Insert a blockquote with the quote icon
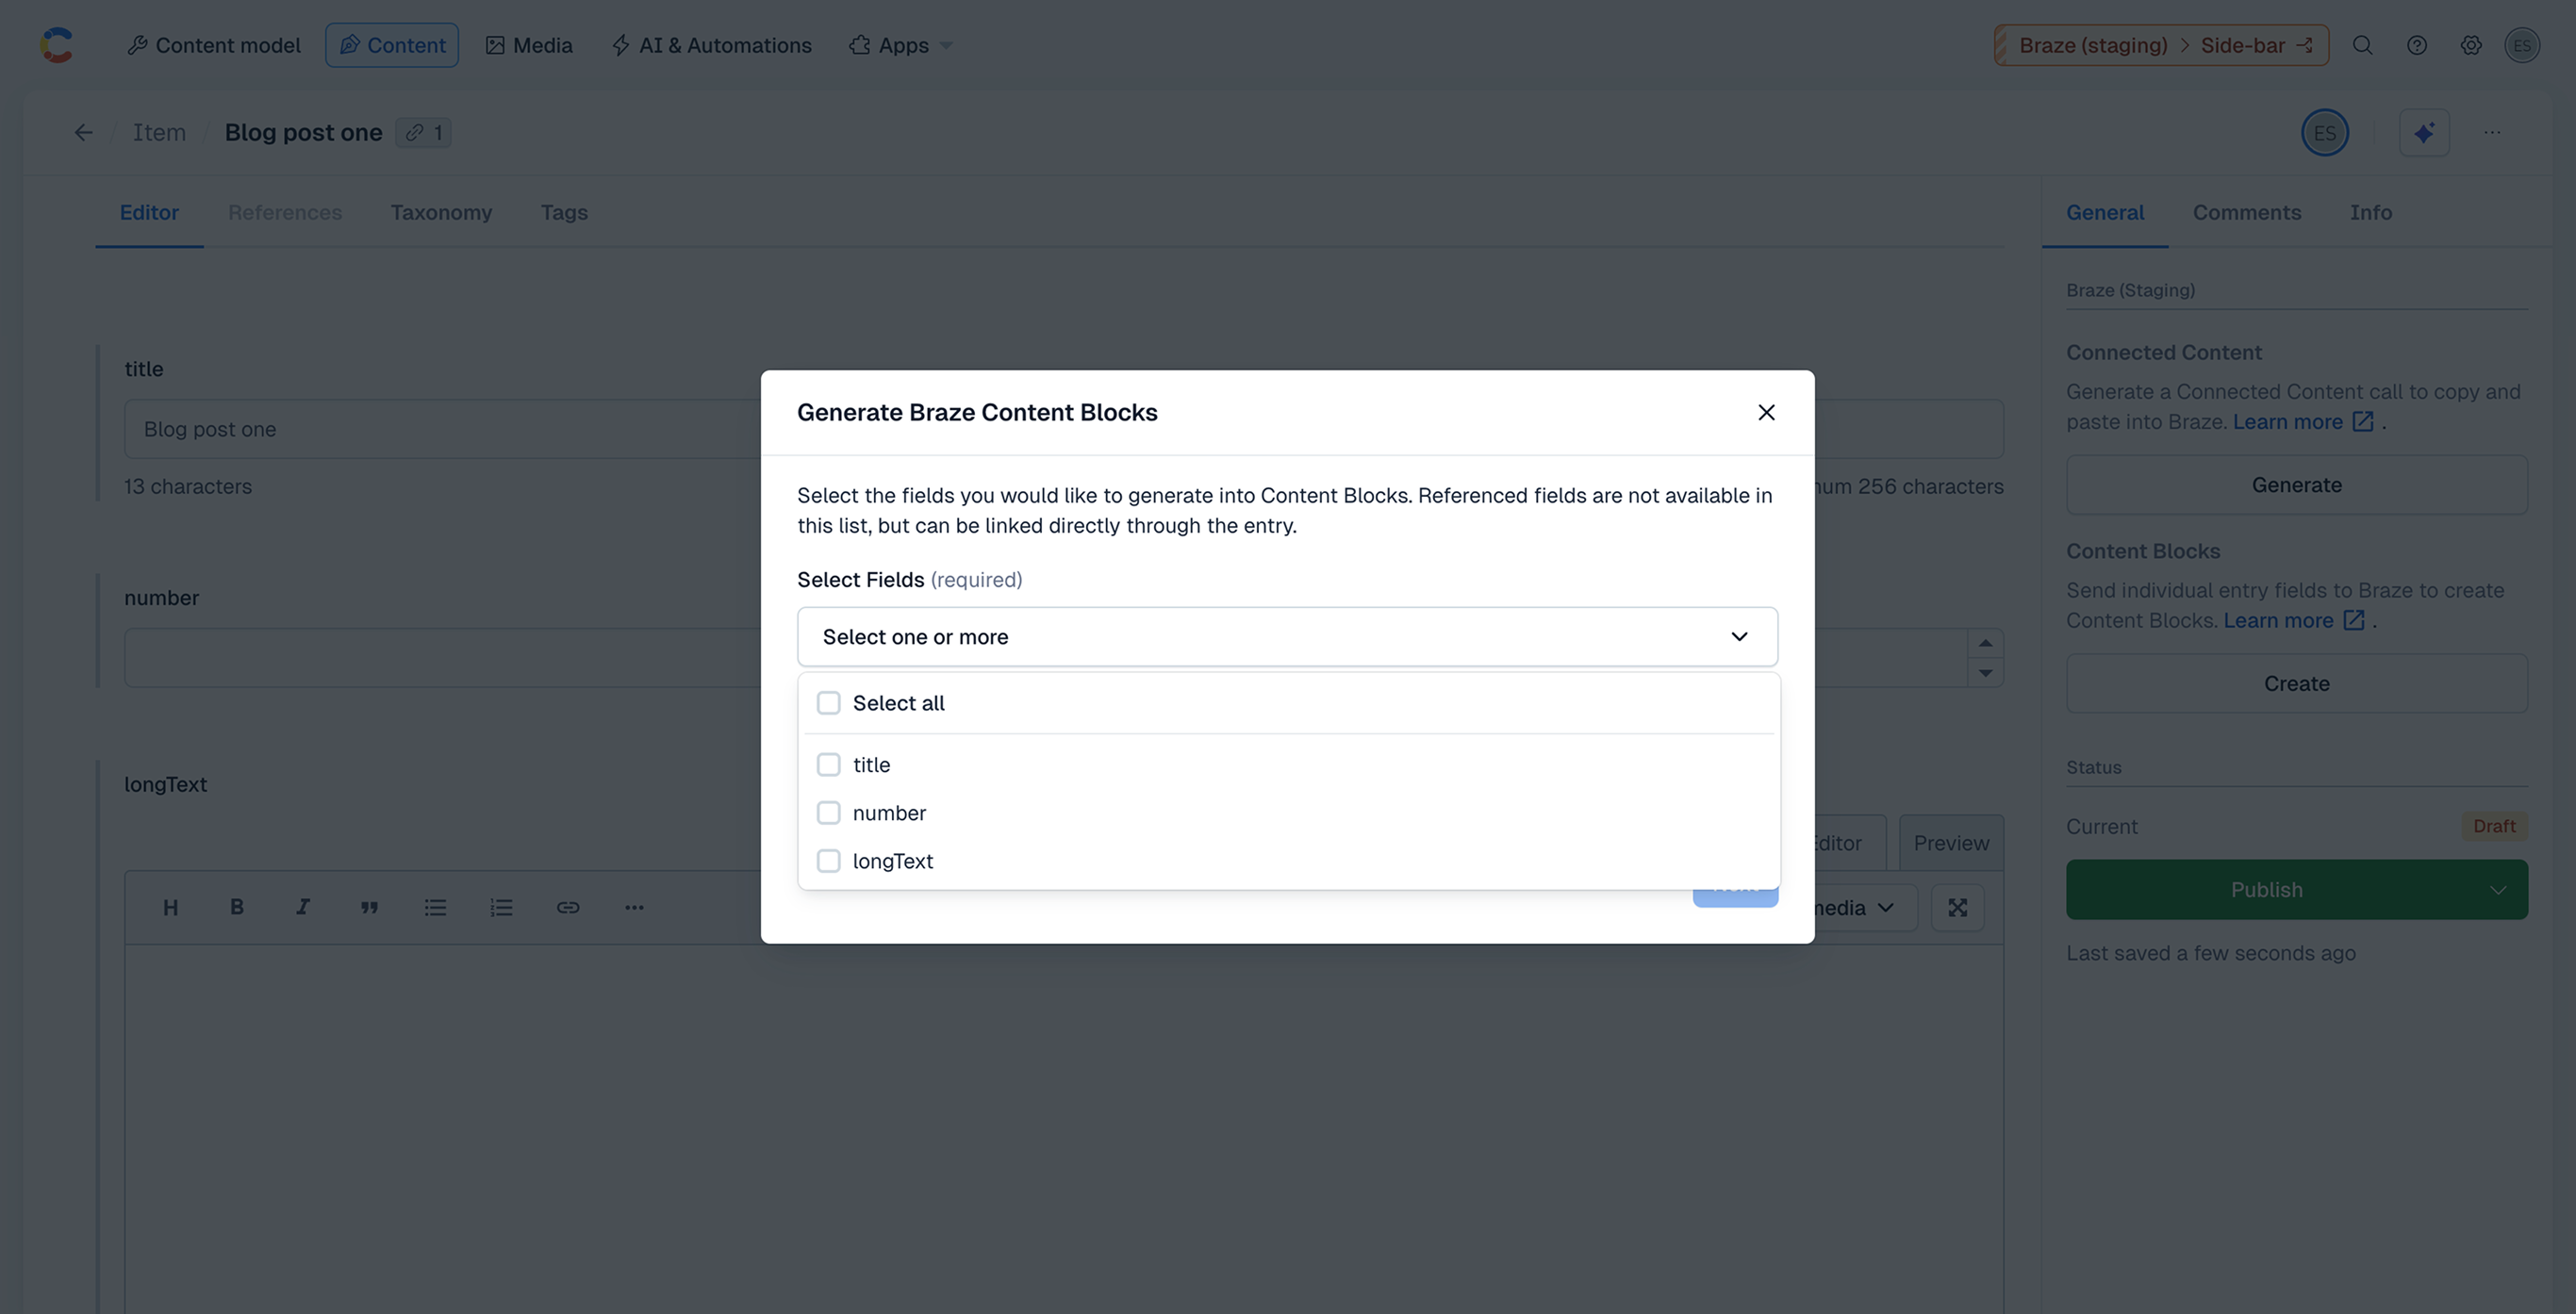The image size is (2576, 1314). [369, 908]
